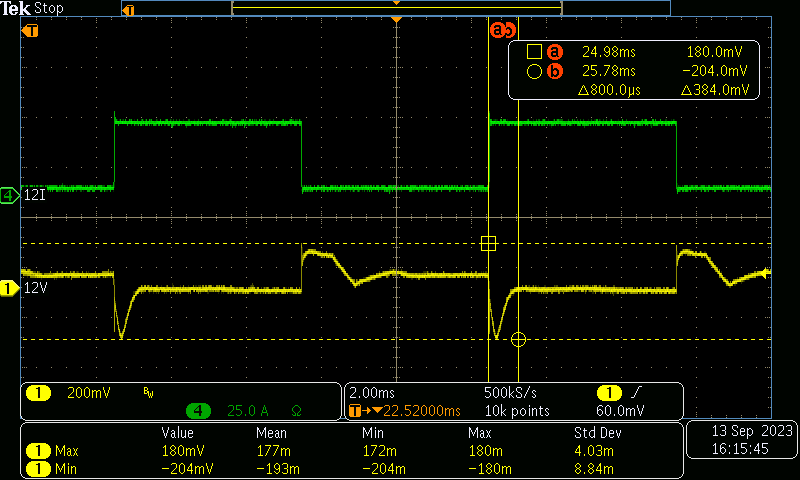The height and width of the screenshot is (480, 800).
Task: Select the square cursor a marker on the waveform
Action: 488,243
